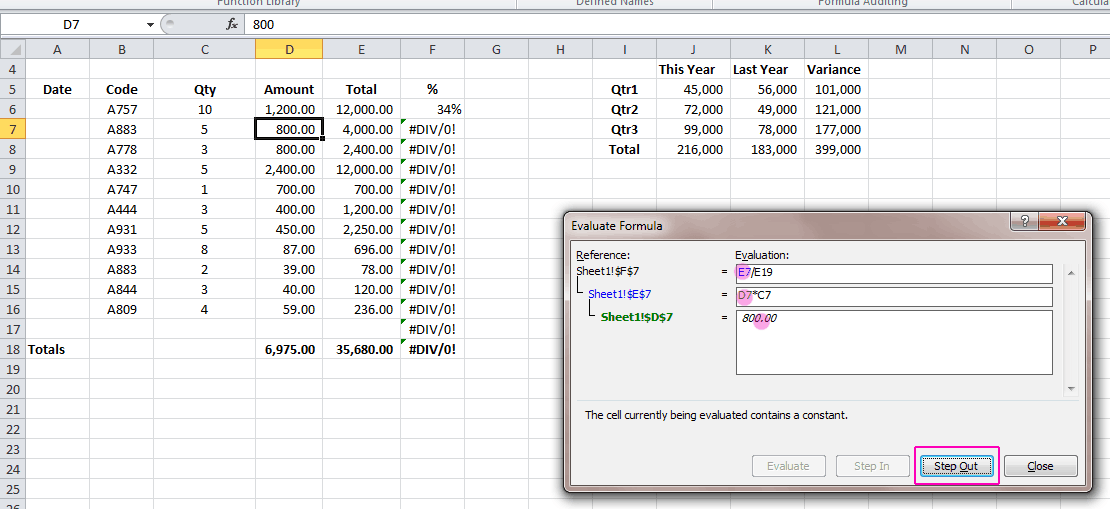1110x509 pixels.
Task: Click the D7*C7 evaluation box
Action: pos(894,297)
